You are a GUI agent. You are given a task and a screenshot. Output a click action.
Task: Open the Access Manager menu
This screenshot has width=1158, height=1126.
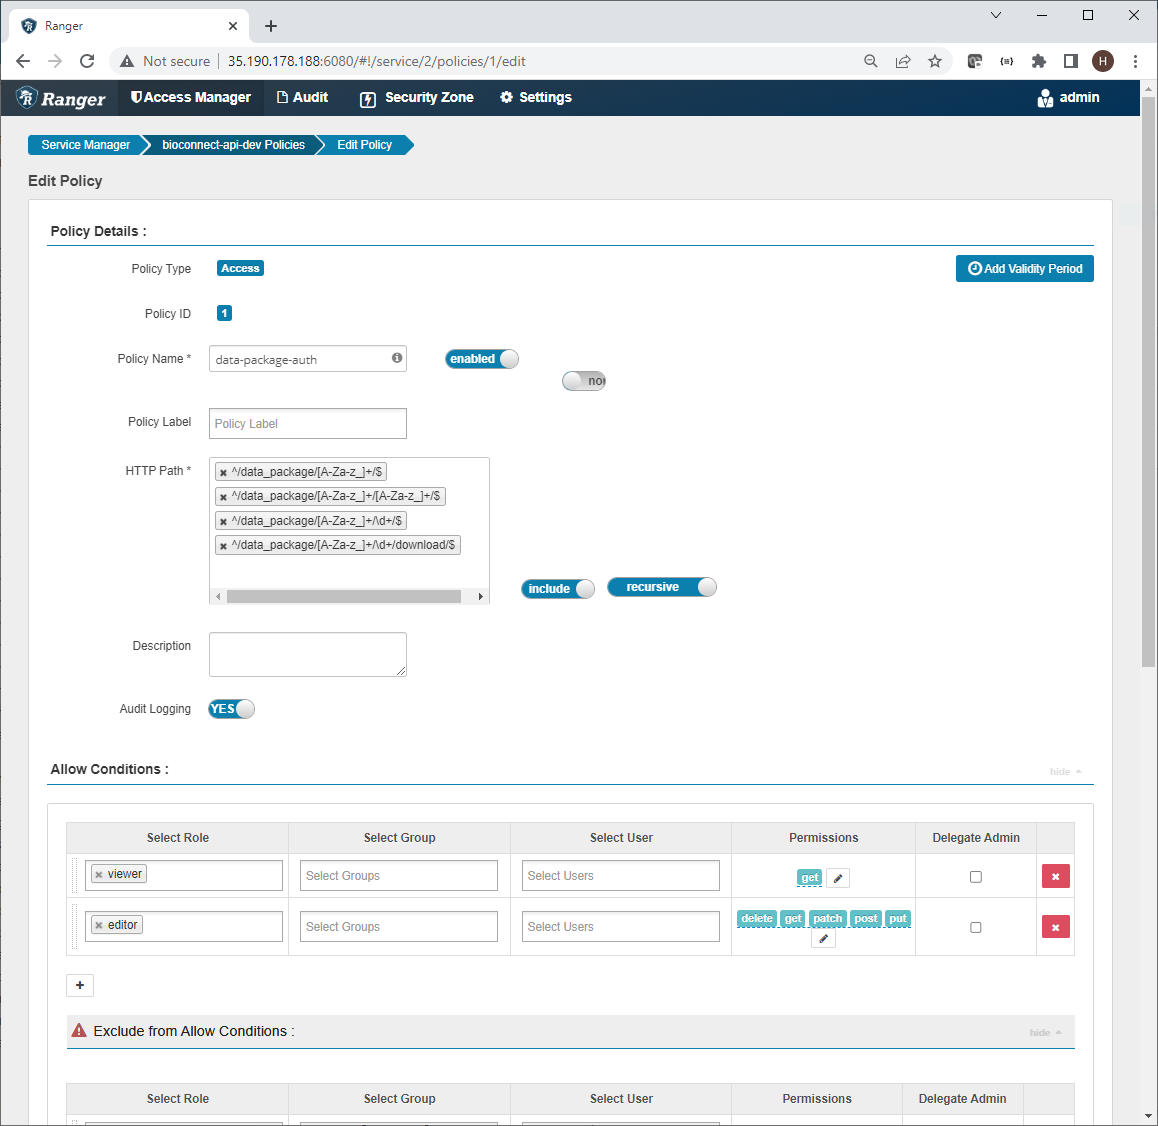pos(190,97)
